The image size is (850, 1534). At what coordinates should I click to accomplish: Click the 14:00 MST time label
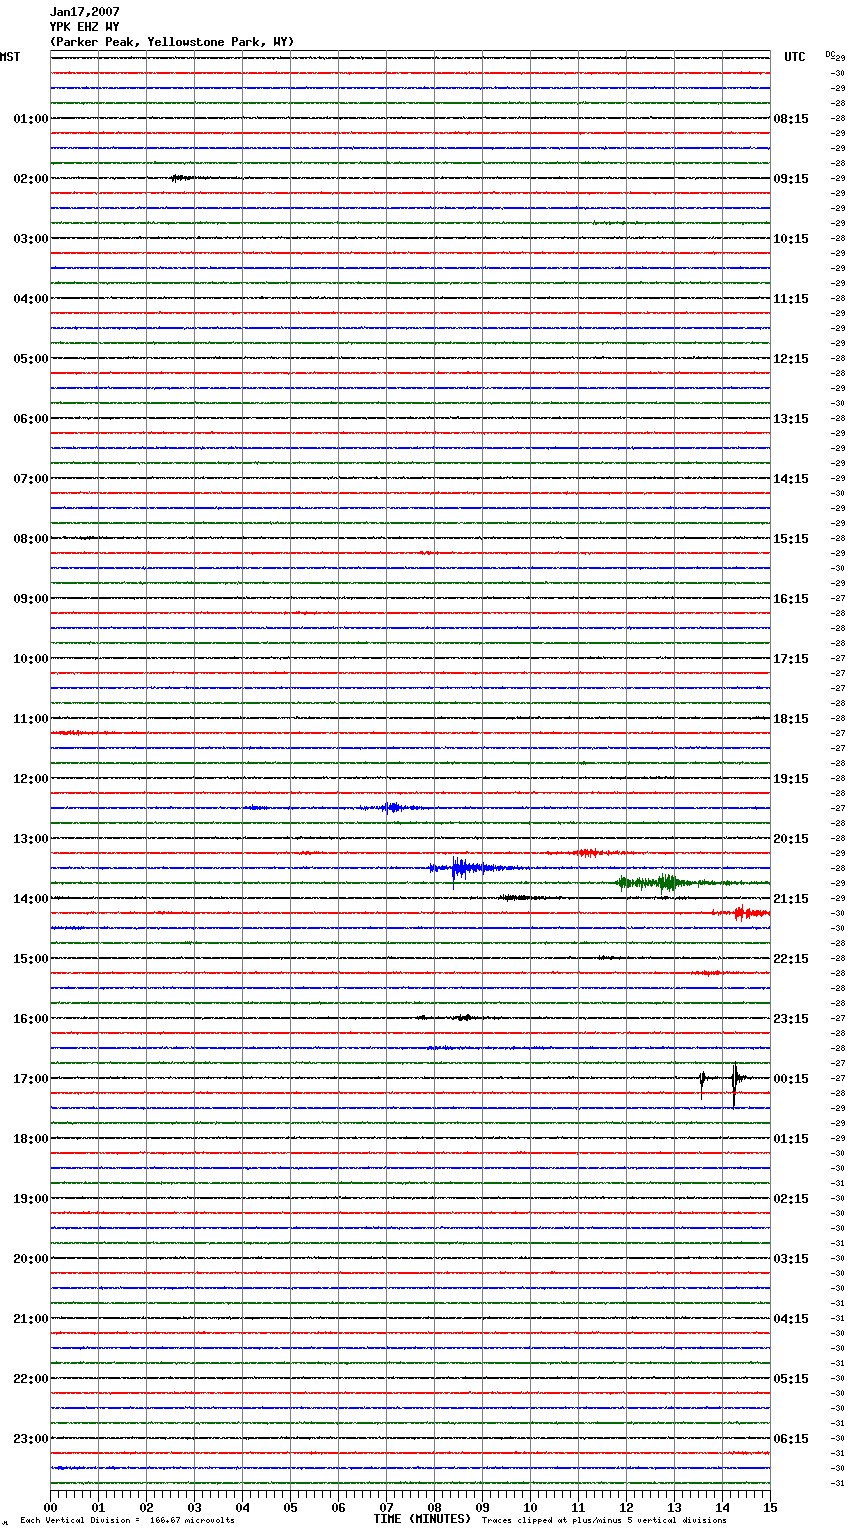pyautogui.click(x=31, y=899)
